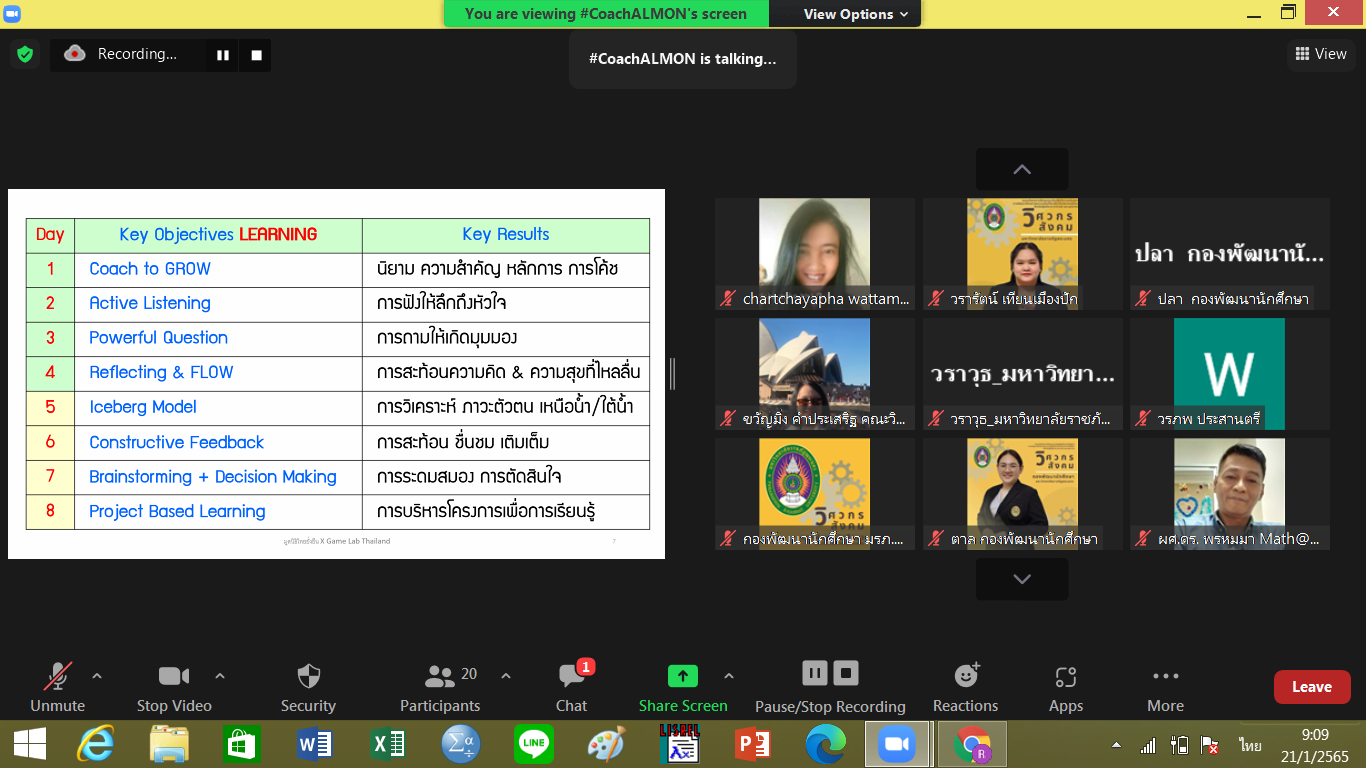Click the red Leave button
The width and height of the screenshot is (1366, 768).
(1311, 687)
